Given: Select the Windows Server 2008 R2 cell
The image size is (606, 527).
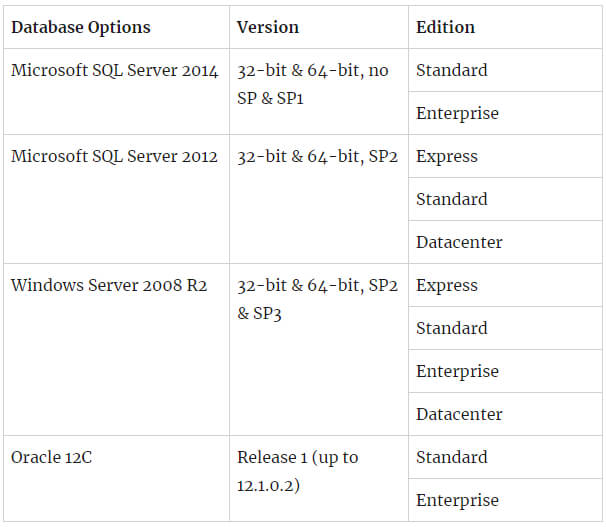Looking at the screenshot, I should click(116, 350).
